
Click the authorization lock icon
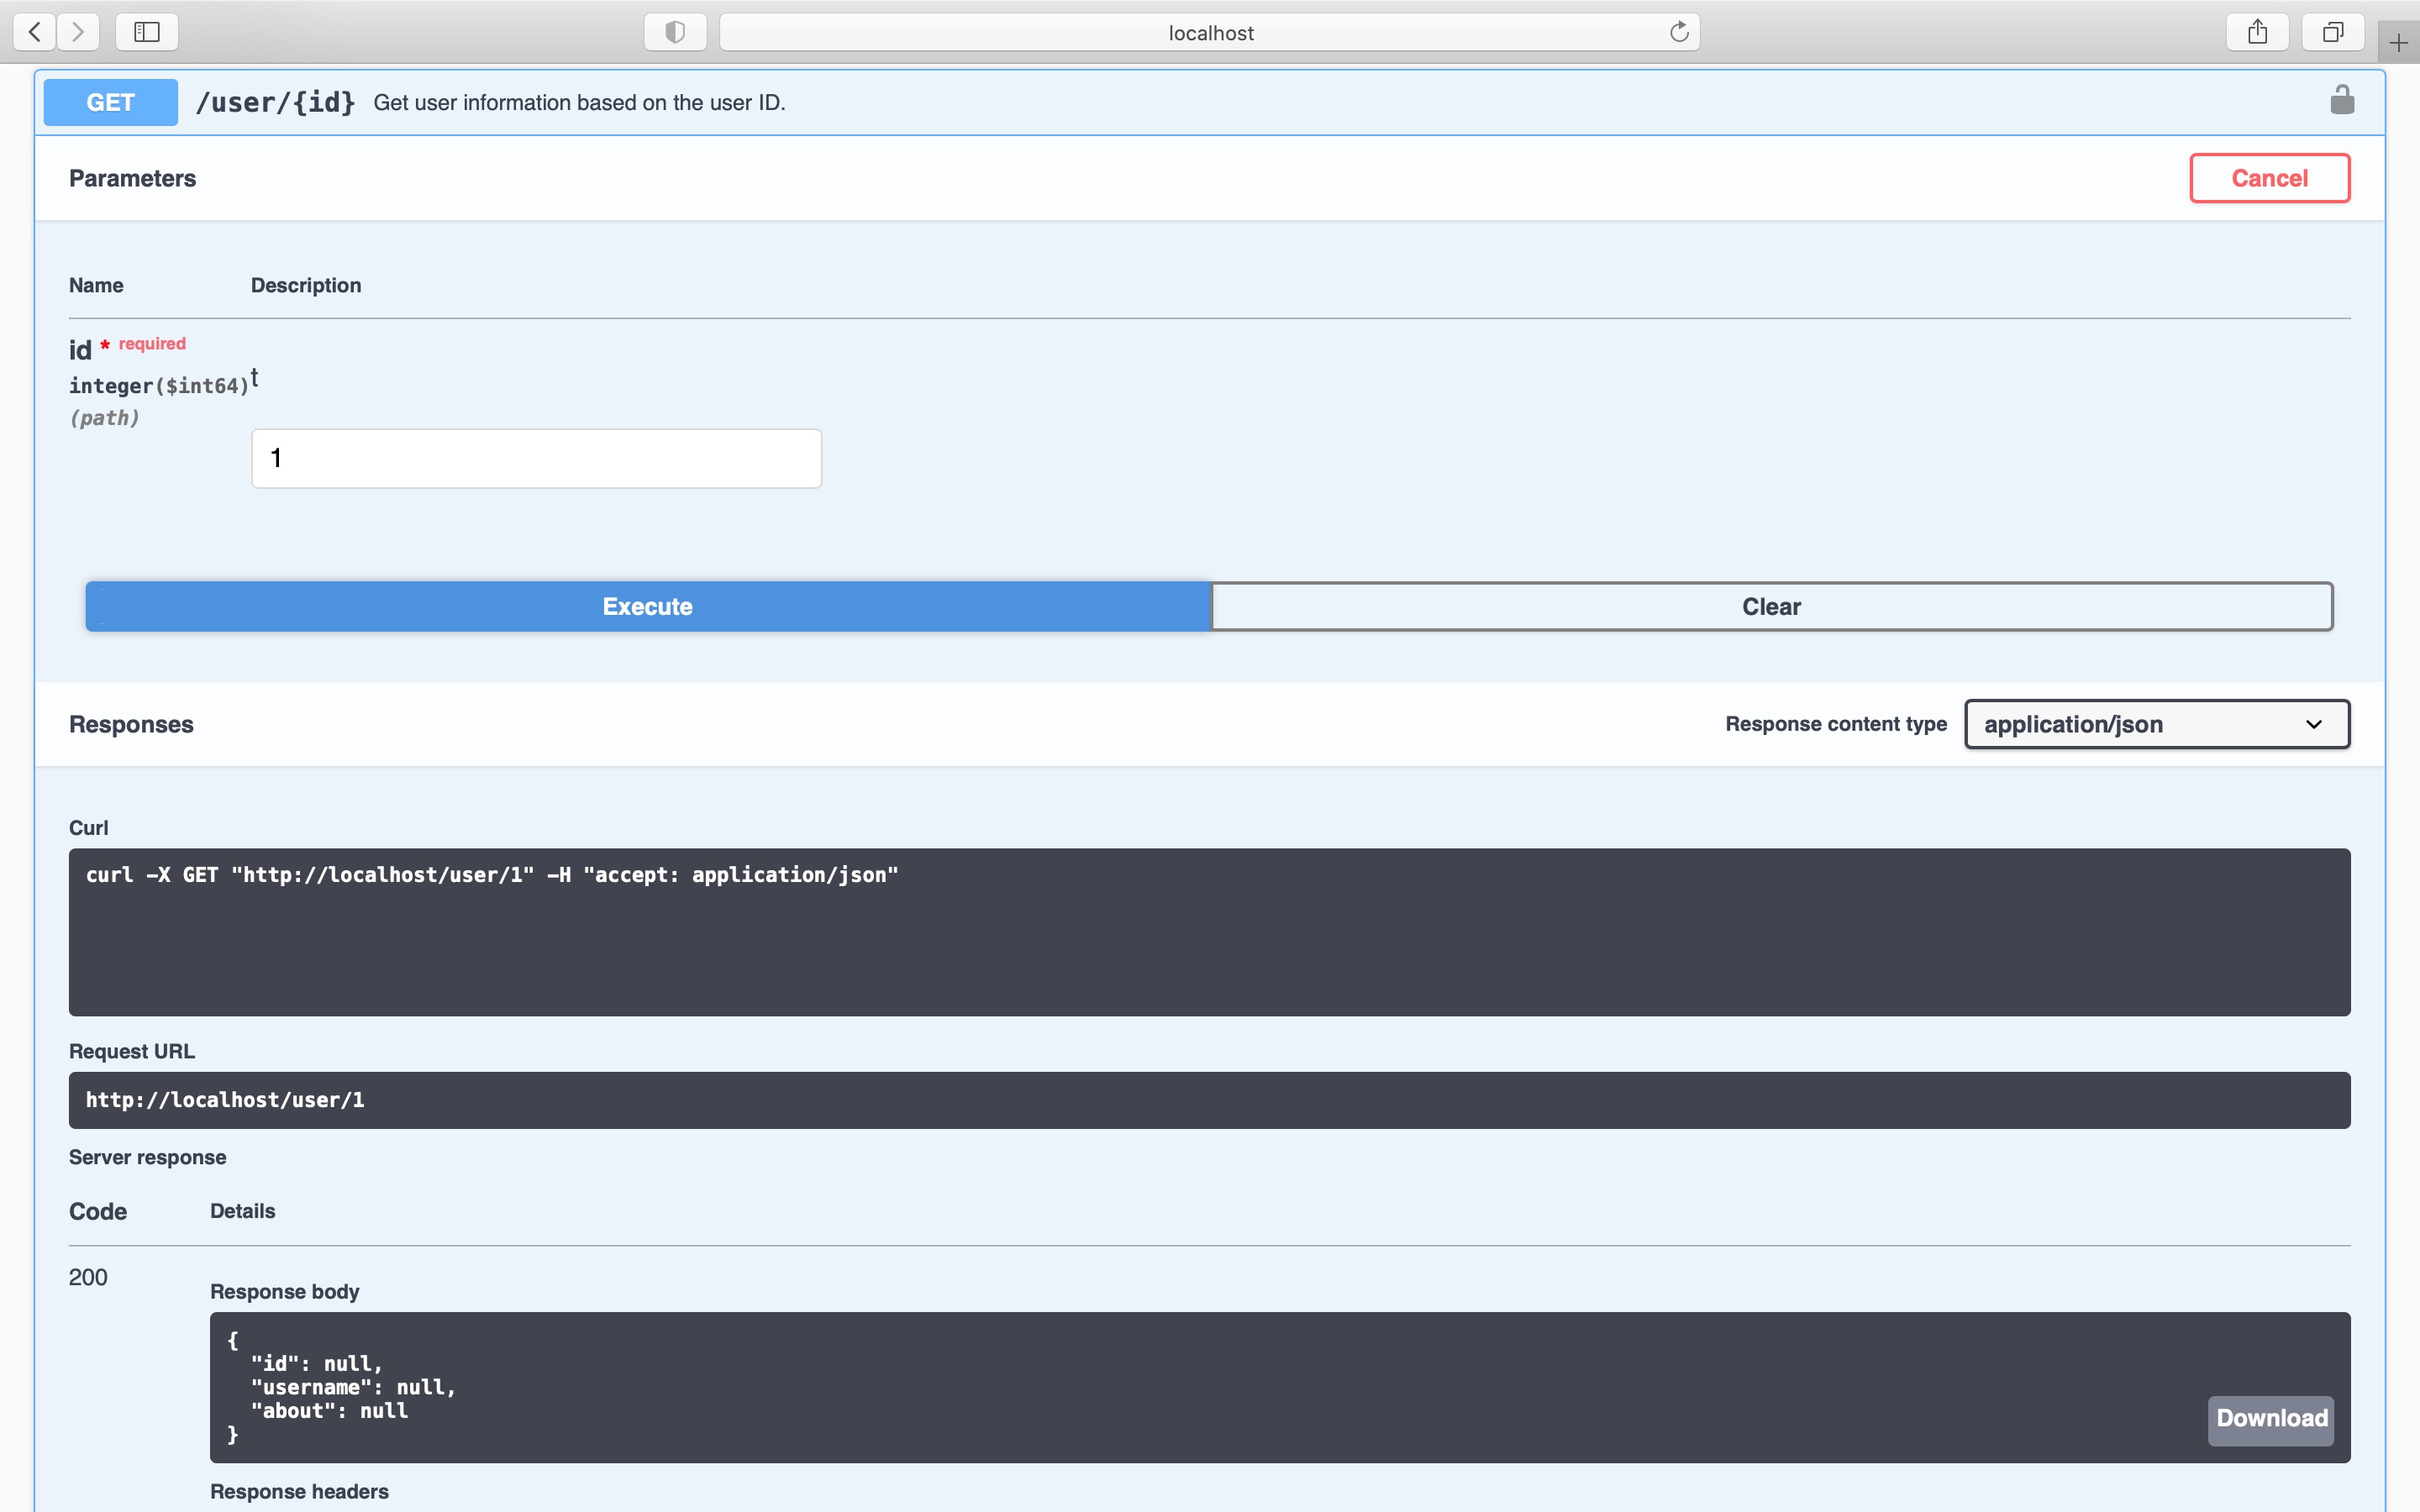2342,101
